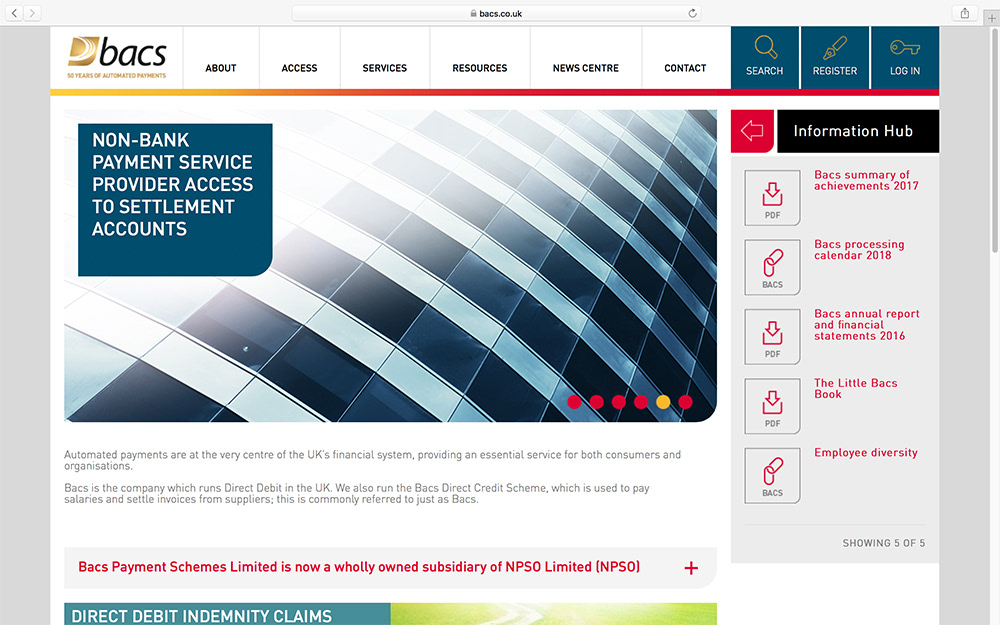Open Employee diversity link icon
Image resolution: width=1000 pixels, height=625 pixels.
[x=772, y=476]
